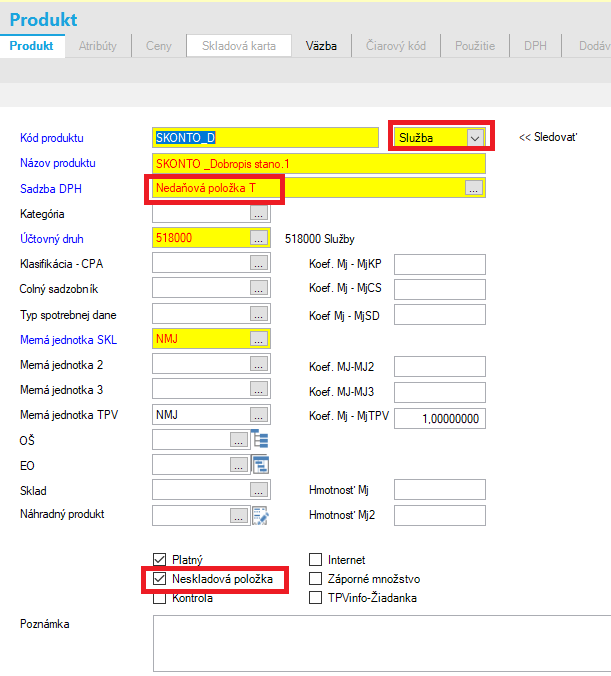Open lookup button for Kategória field
Image resolution: width=611 pixels, height=676 pixels.
point(259,213)
